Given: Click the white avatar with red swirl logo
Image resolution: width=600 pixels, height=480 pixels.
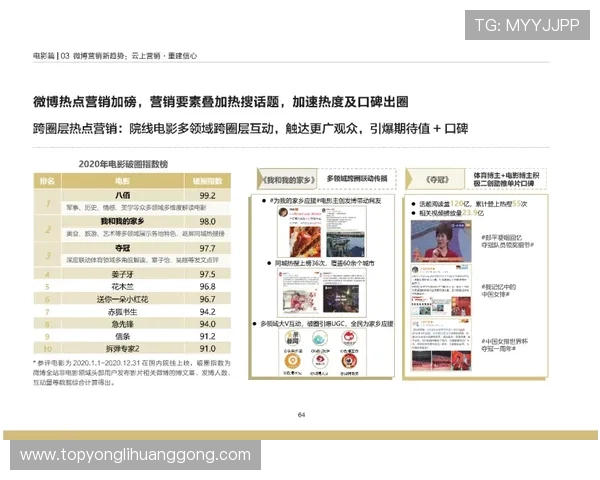Looking at the screenshot, I should coord(320,361).
